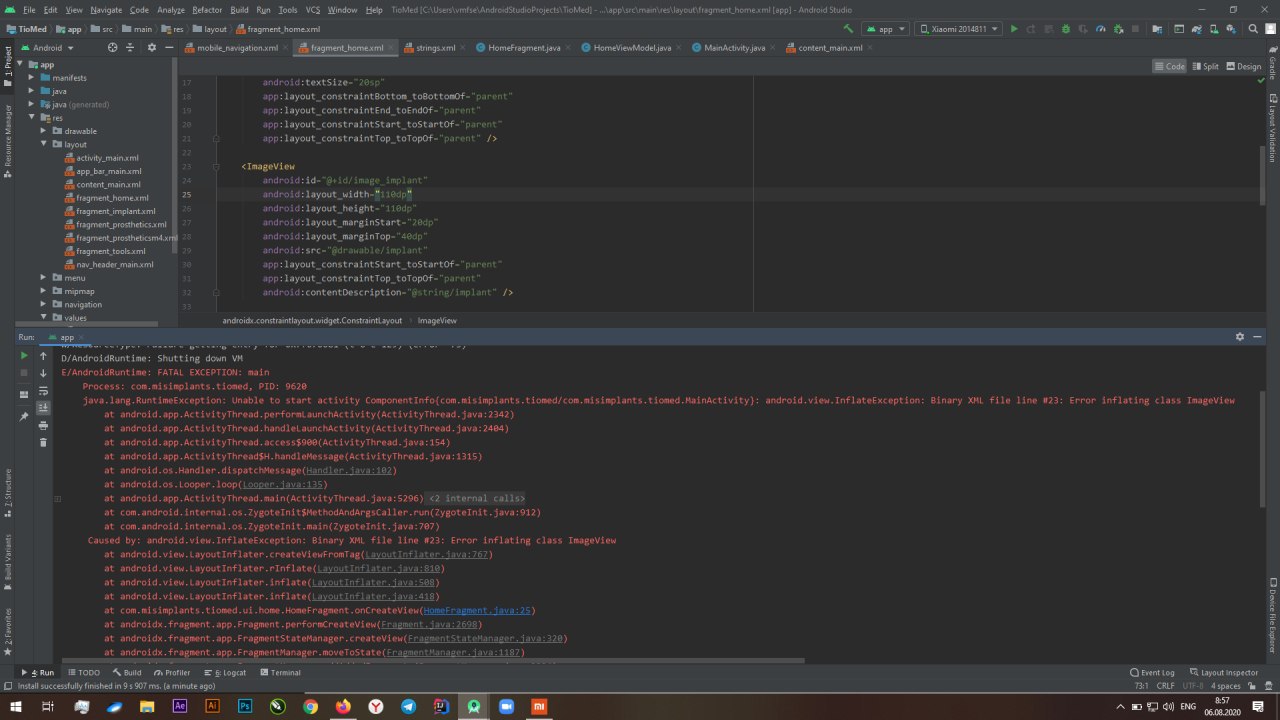Open Firefox from the Windows taskbar

click(343, 706)
